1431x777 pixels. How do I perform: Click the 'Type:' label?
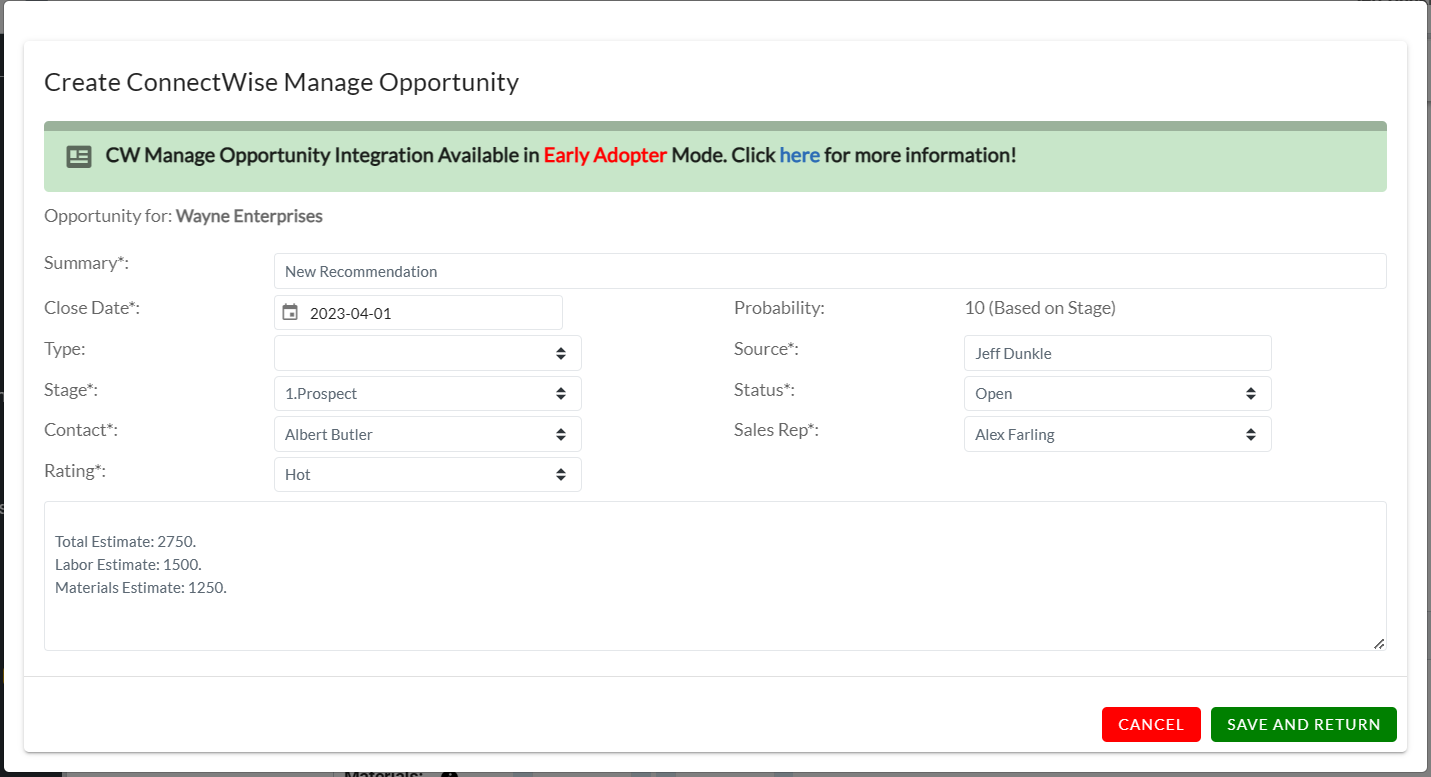click(x=65, y=349)
